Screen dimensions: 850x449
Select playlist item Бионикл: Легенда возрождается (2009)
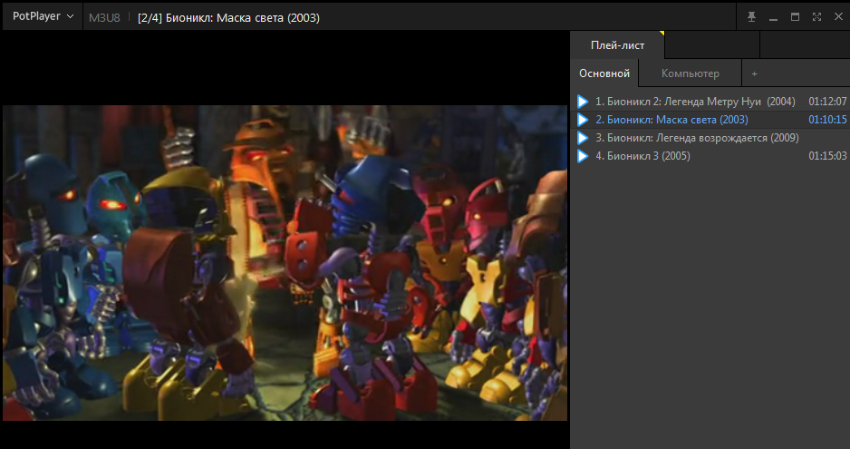pos(712,138)
